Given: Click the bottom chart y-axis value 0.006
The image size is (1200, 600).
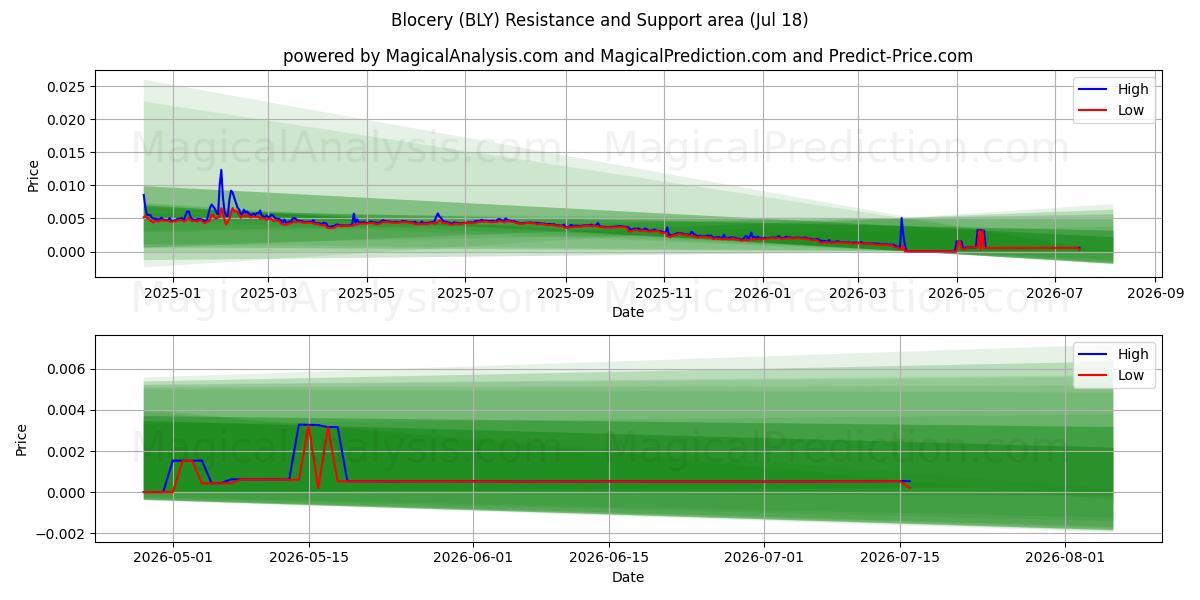Looking at the screenshot, I should tap(66, 370).
